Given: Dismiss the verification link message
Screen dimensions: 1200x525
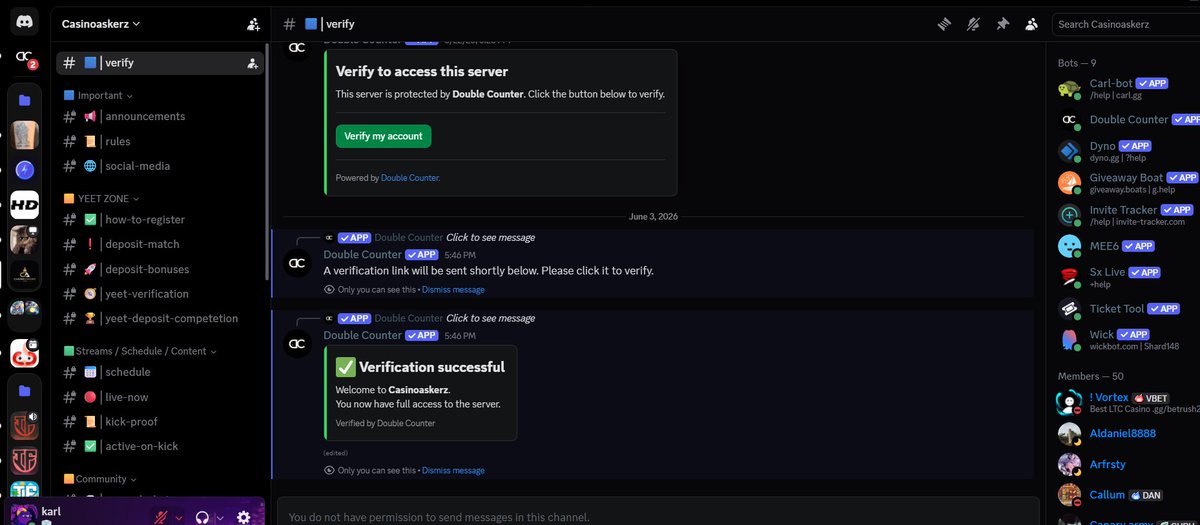Looking at the screenshot, I should click(453, 290).
